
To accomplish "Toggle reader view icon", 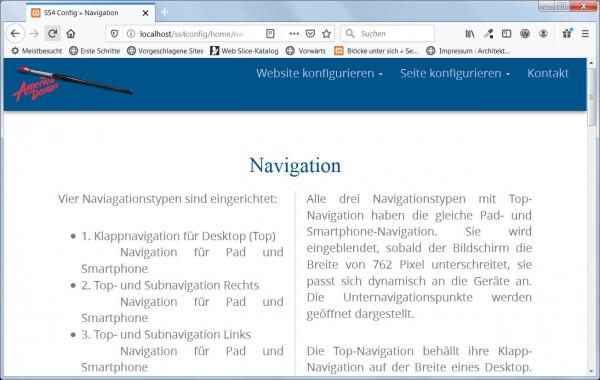I will (270, 34).
